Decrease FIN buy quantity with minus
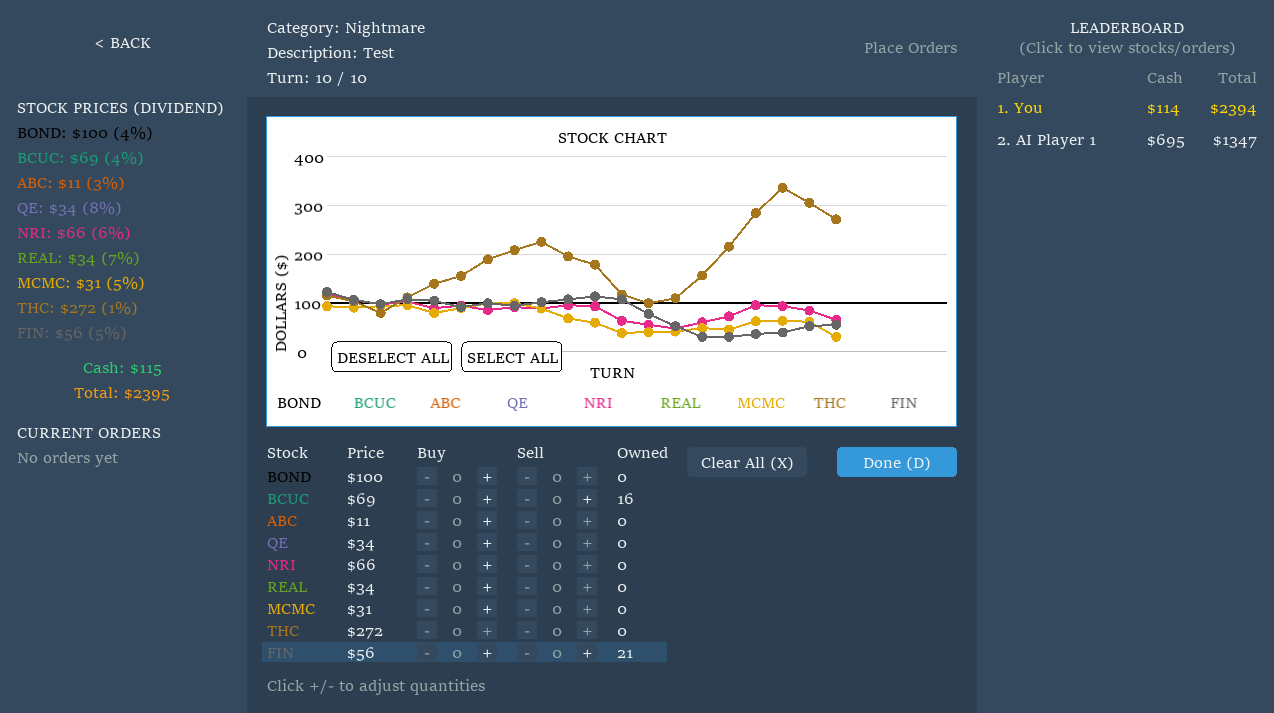The width and height of the screenshot is (1274, 713). click(427, 653)
